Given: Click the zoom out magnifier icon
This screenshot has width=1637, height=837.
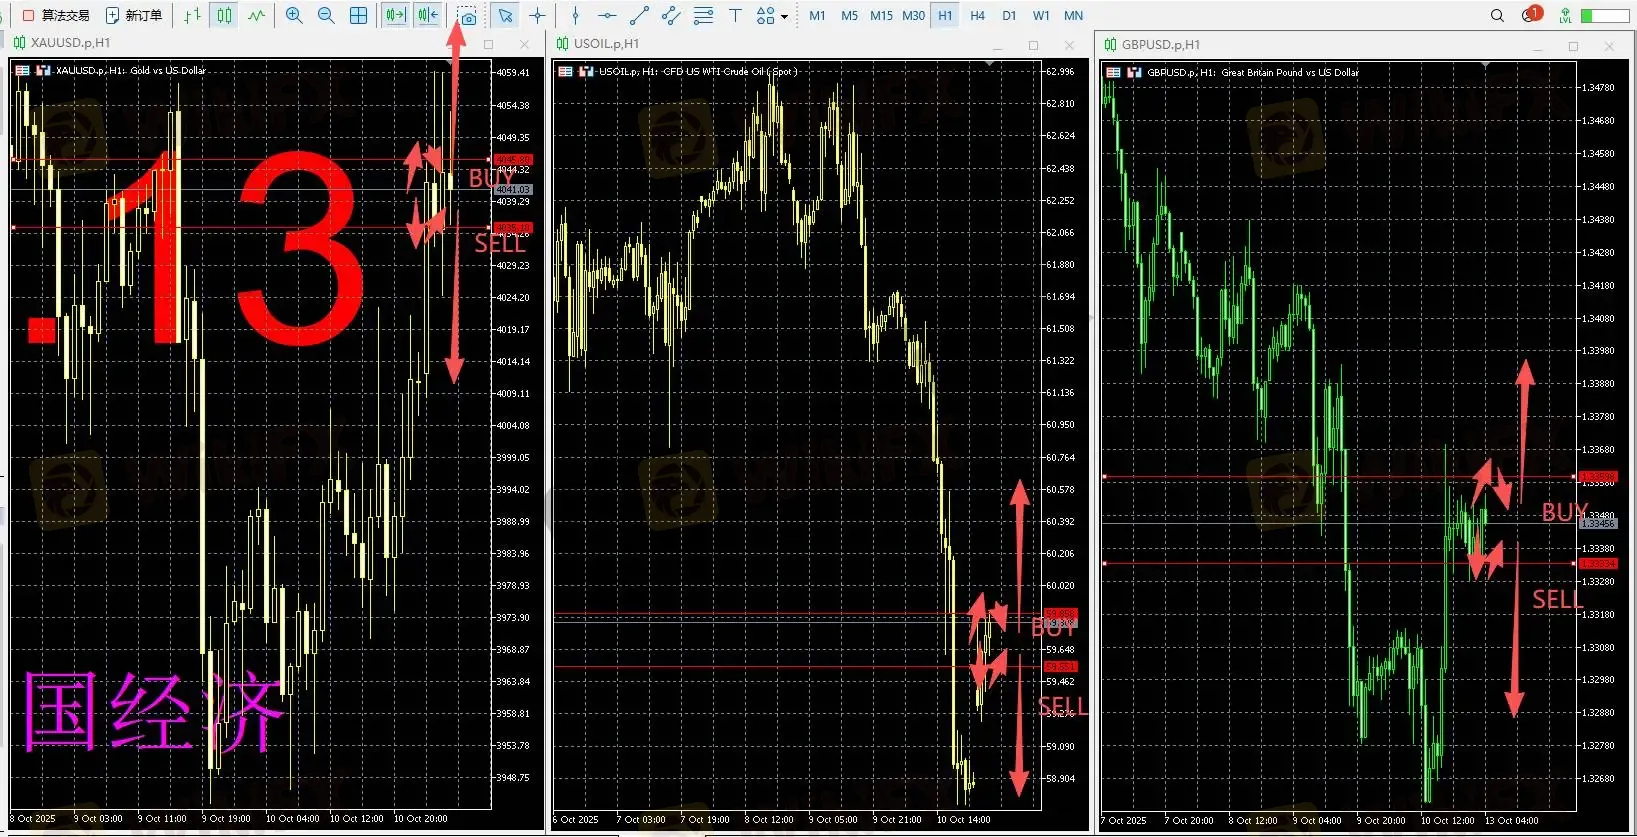Looking at the screenshot, I should [326, 15].
